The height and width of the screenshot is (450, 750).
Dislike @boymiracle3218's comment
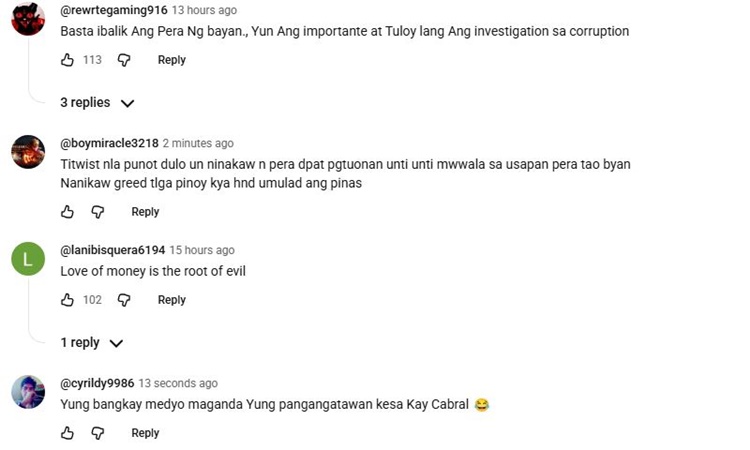[98, 212]
